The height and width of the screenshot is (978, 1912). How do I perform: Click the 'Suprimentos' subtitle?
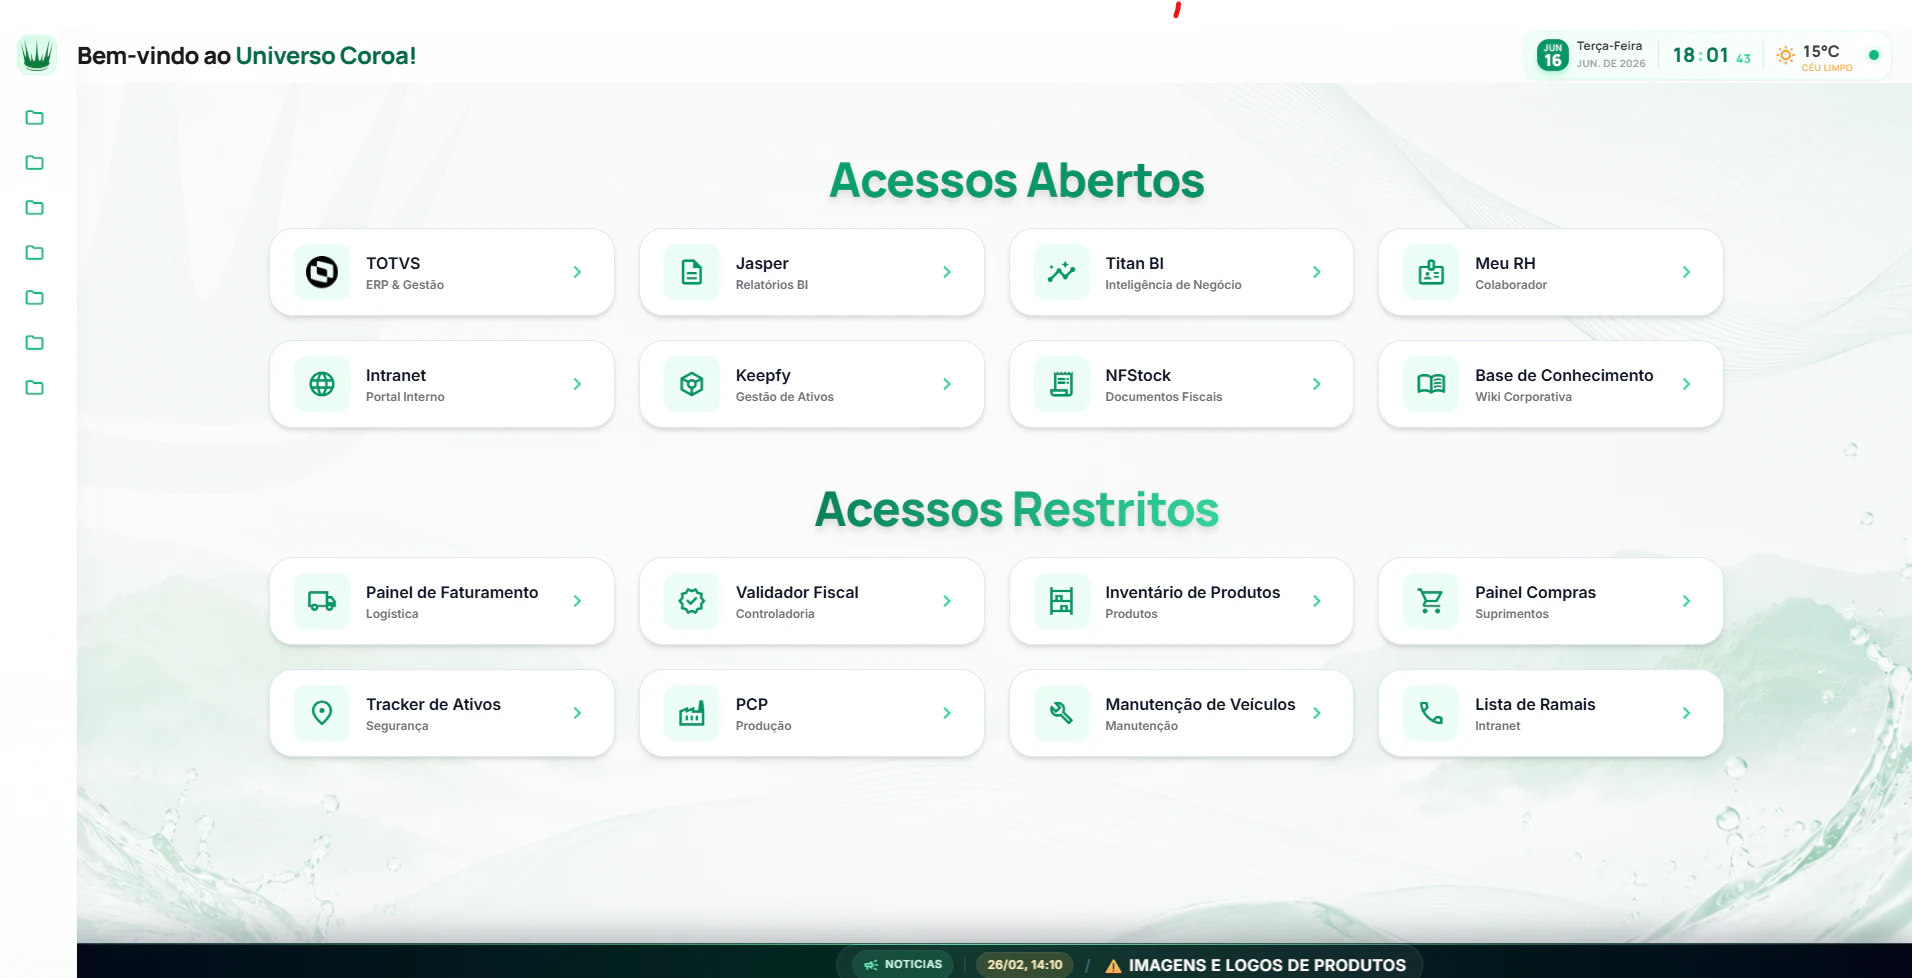(1512, 614)
